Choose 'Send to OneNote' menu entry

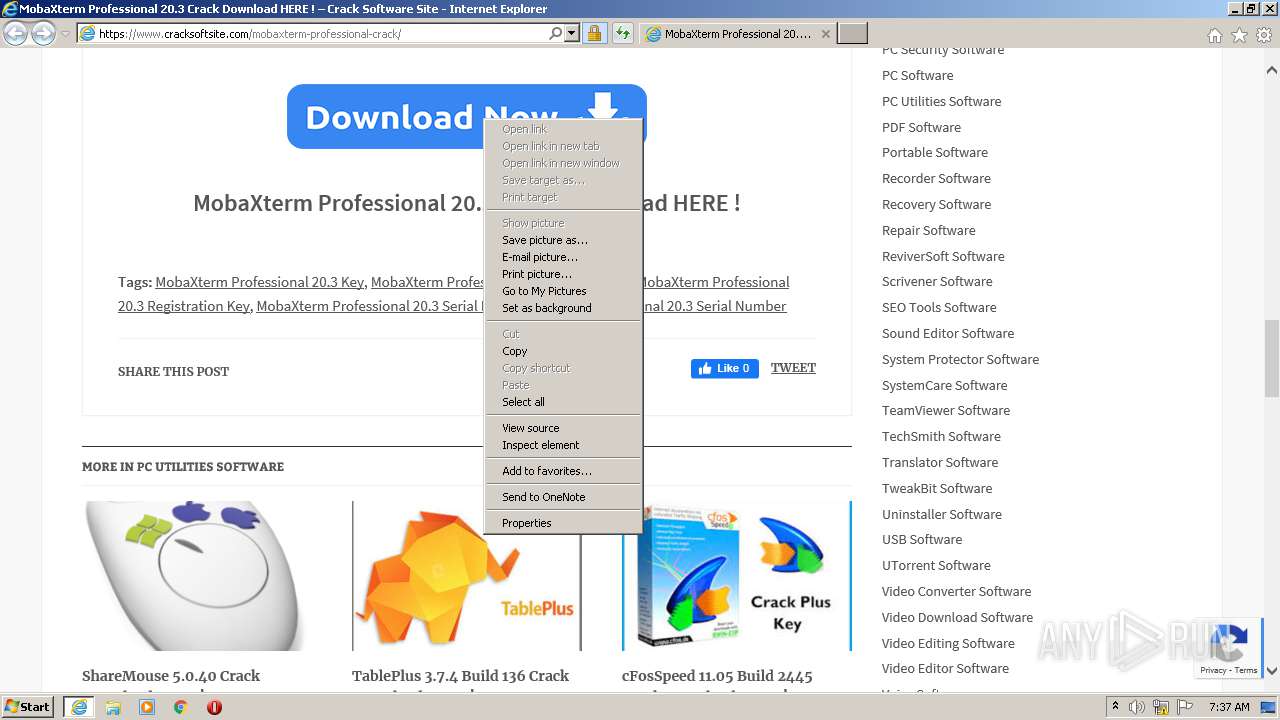(544, 497)
